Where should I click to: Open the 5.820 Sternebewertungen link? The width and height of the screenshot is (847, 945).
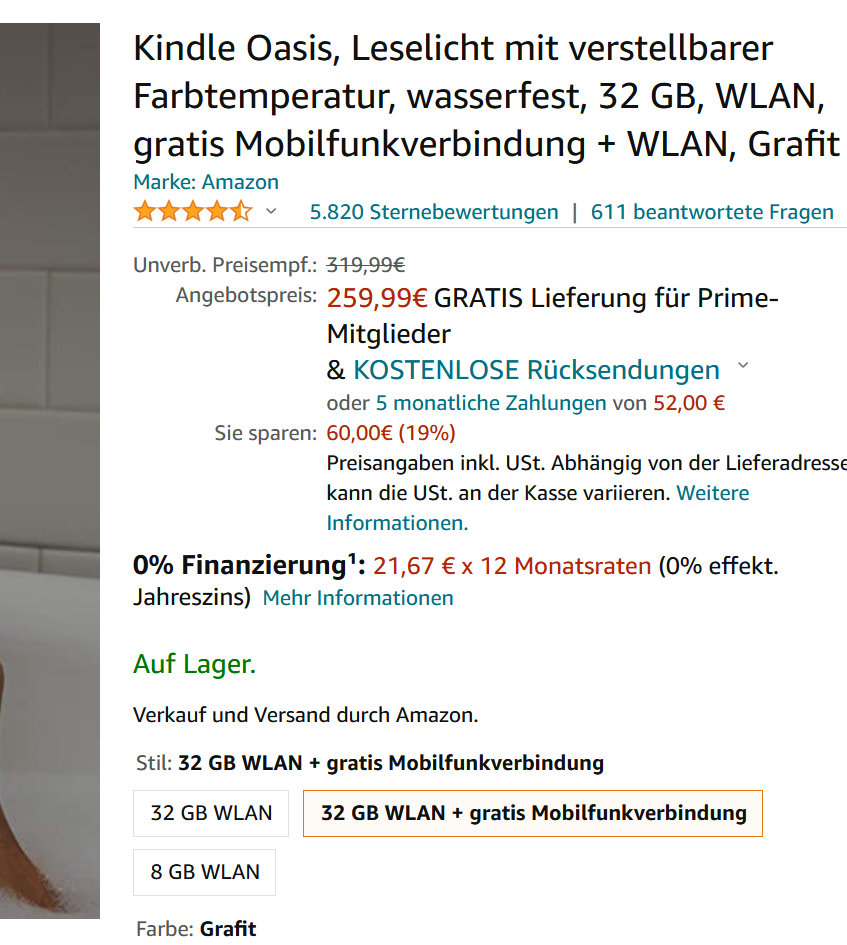pyautogui.click(x=434, y=212)
